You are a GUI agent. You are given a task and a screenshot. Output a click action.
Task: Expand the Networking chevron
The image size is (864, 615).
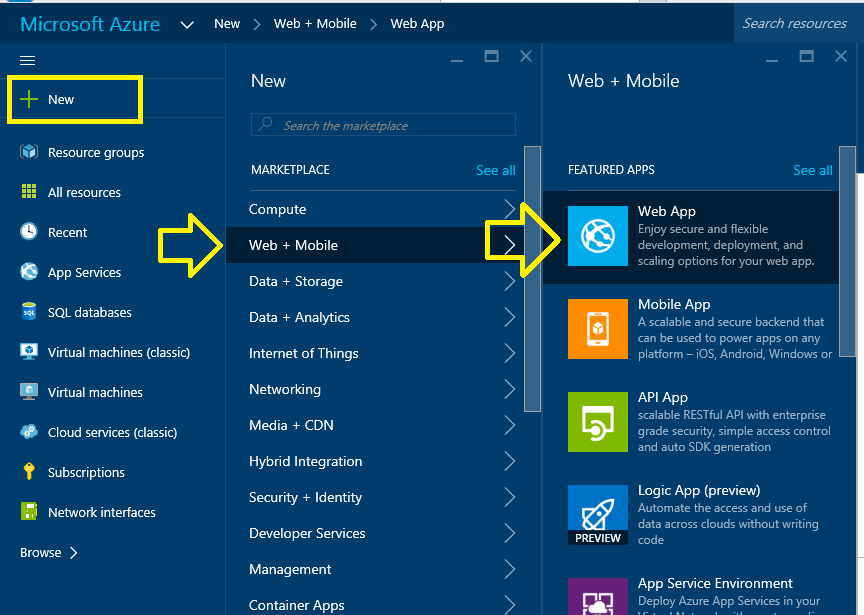point(510,389)
